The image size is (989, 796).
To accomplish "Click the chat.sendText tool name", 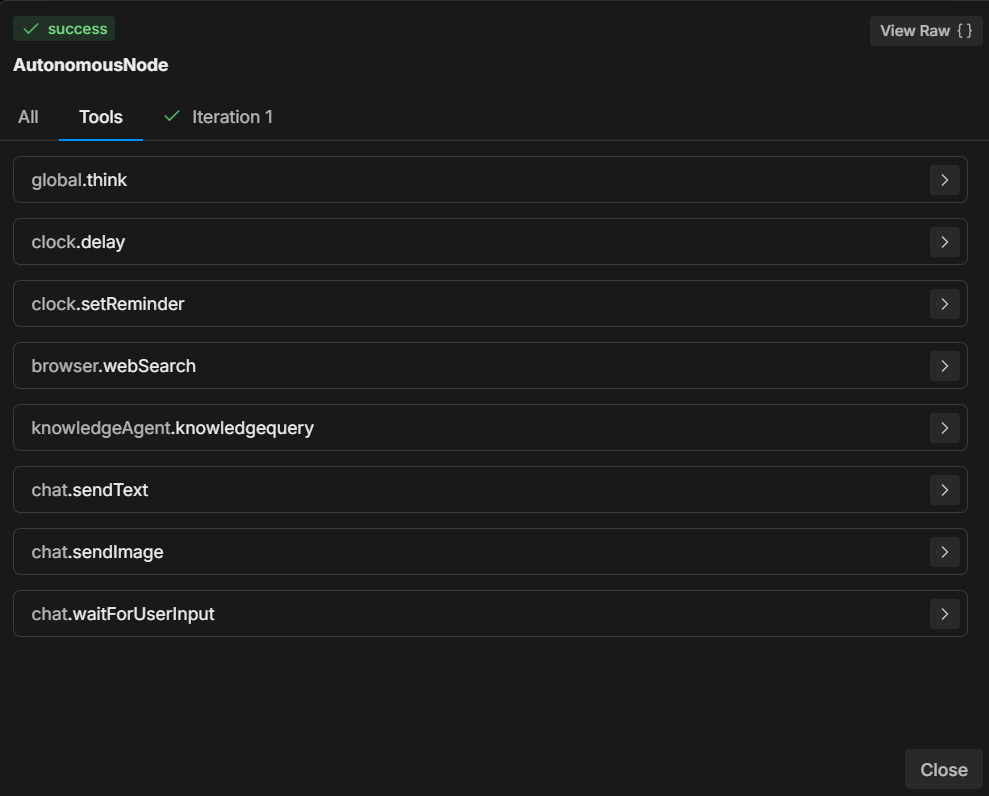I will [x=90, y=490].
